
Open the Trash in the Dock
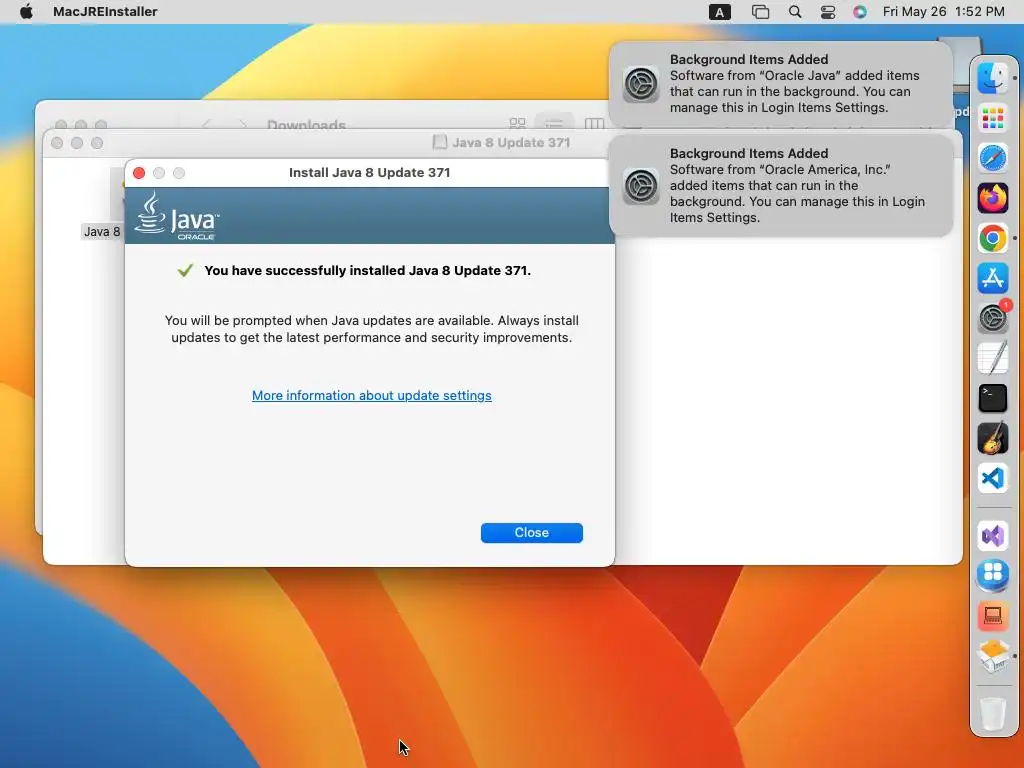tap(993, 713)
